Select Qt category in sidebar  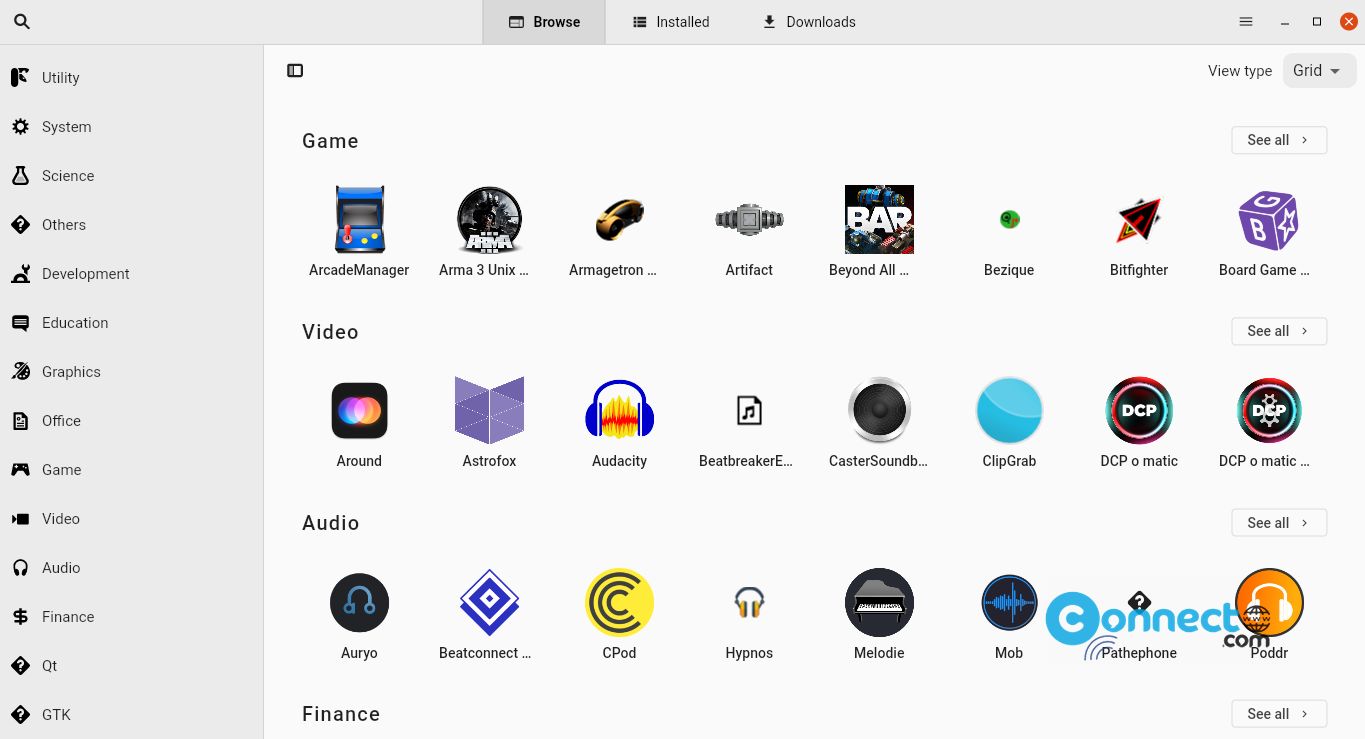point(131,666)
